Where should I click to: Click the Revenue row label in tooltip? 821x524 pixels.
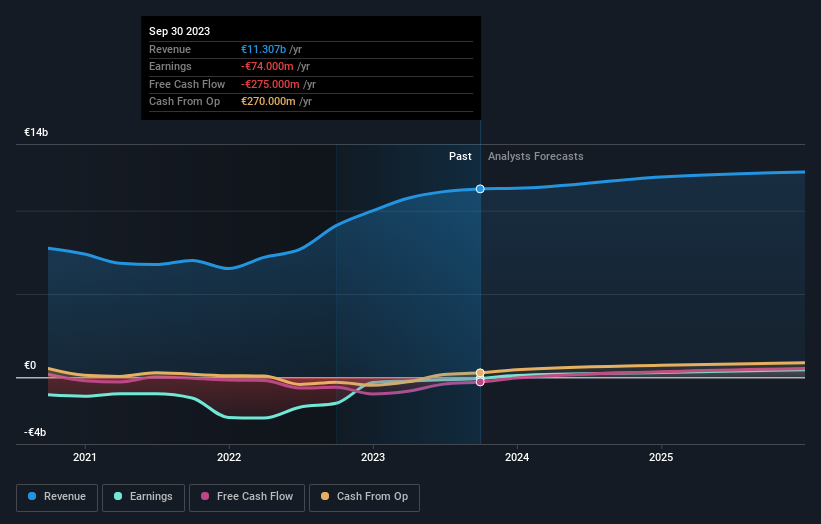[x=170, y=49]
